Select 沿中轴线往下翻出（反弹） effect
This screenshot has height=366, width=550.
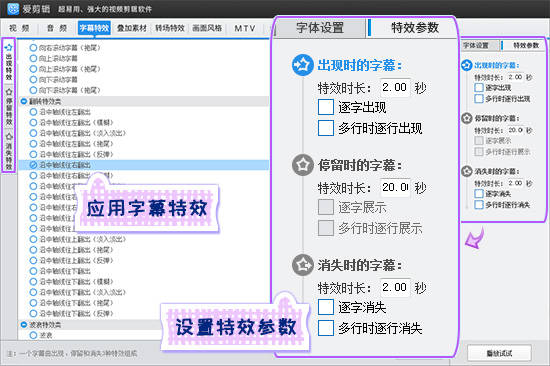tap(72, 313)
